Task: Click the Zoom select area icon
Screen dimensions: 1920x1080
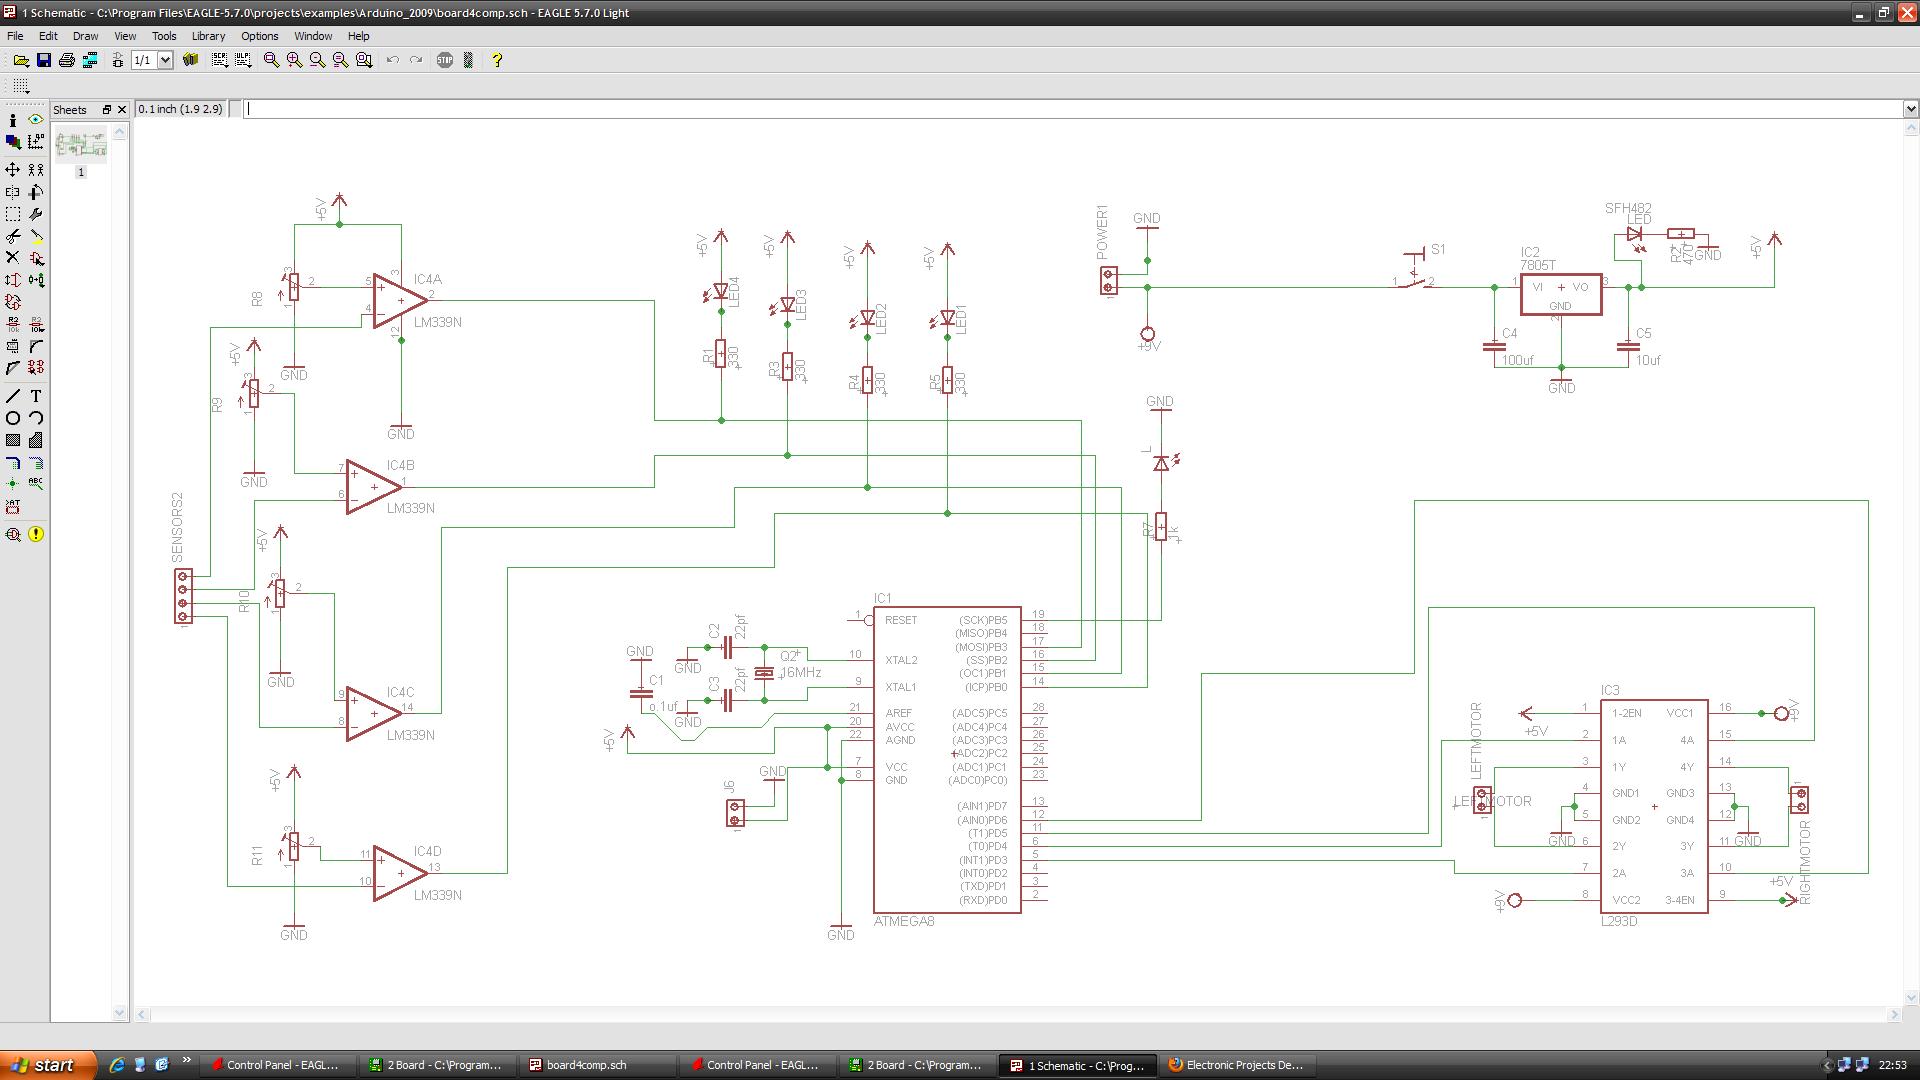Action: [364, 60]
